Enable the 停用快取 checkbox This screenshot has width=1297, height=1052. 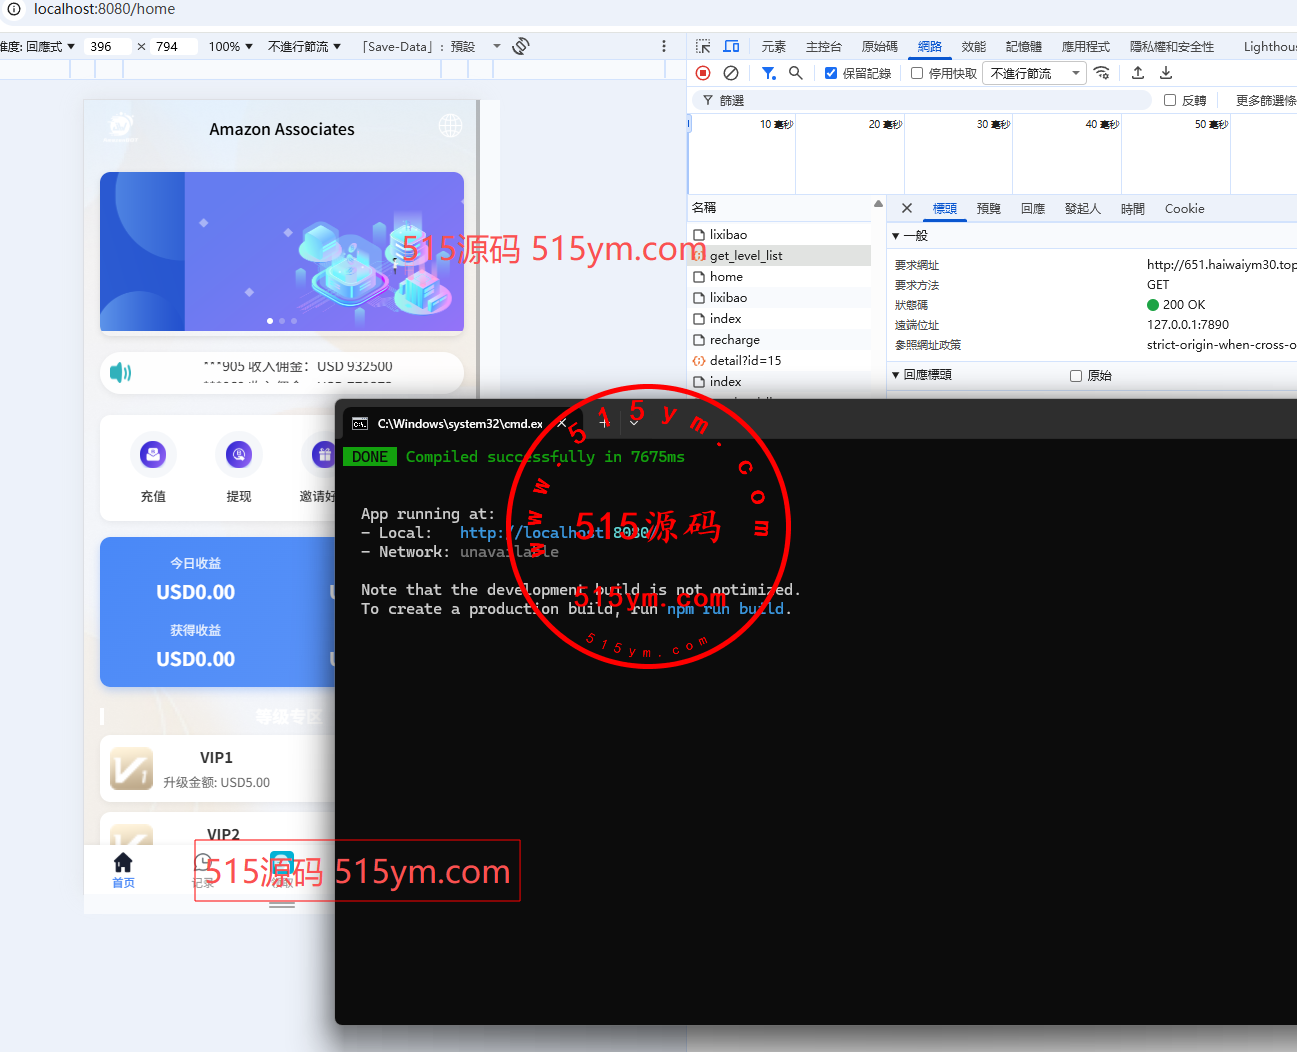(x=917, y=73)
